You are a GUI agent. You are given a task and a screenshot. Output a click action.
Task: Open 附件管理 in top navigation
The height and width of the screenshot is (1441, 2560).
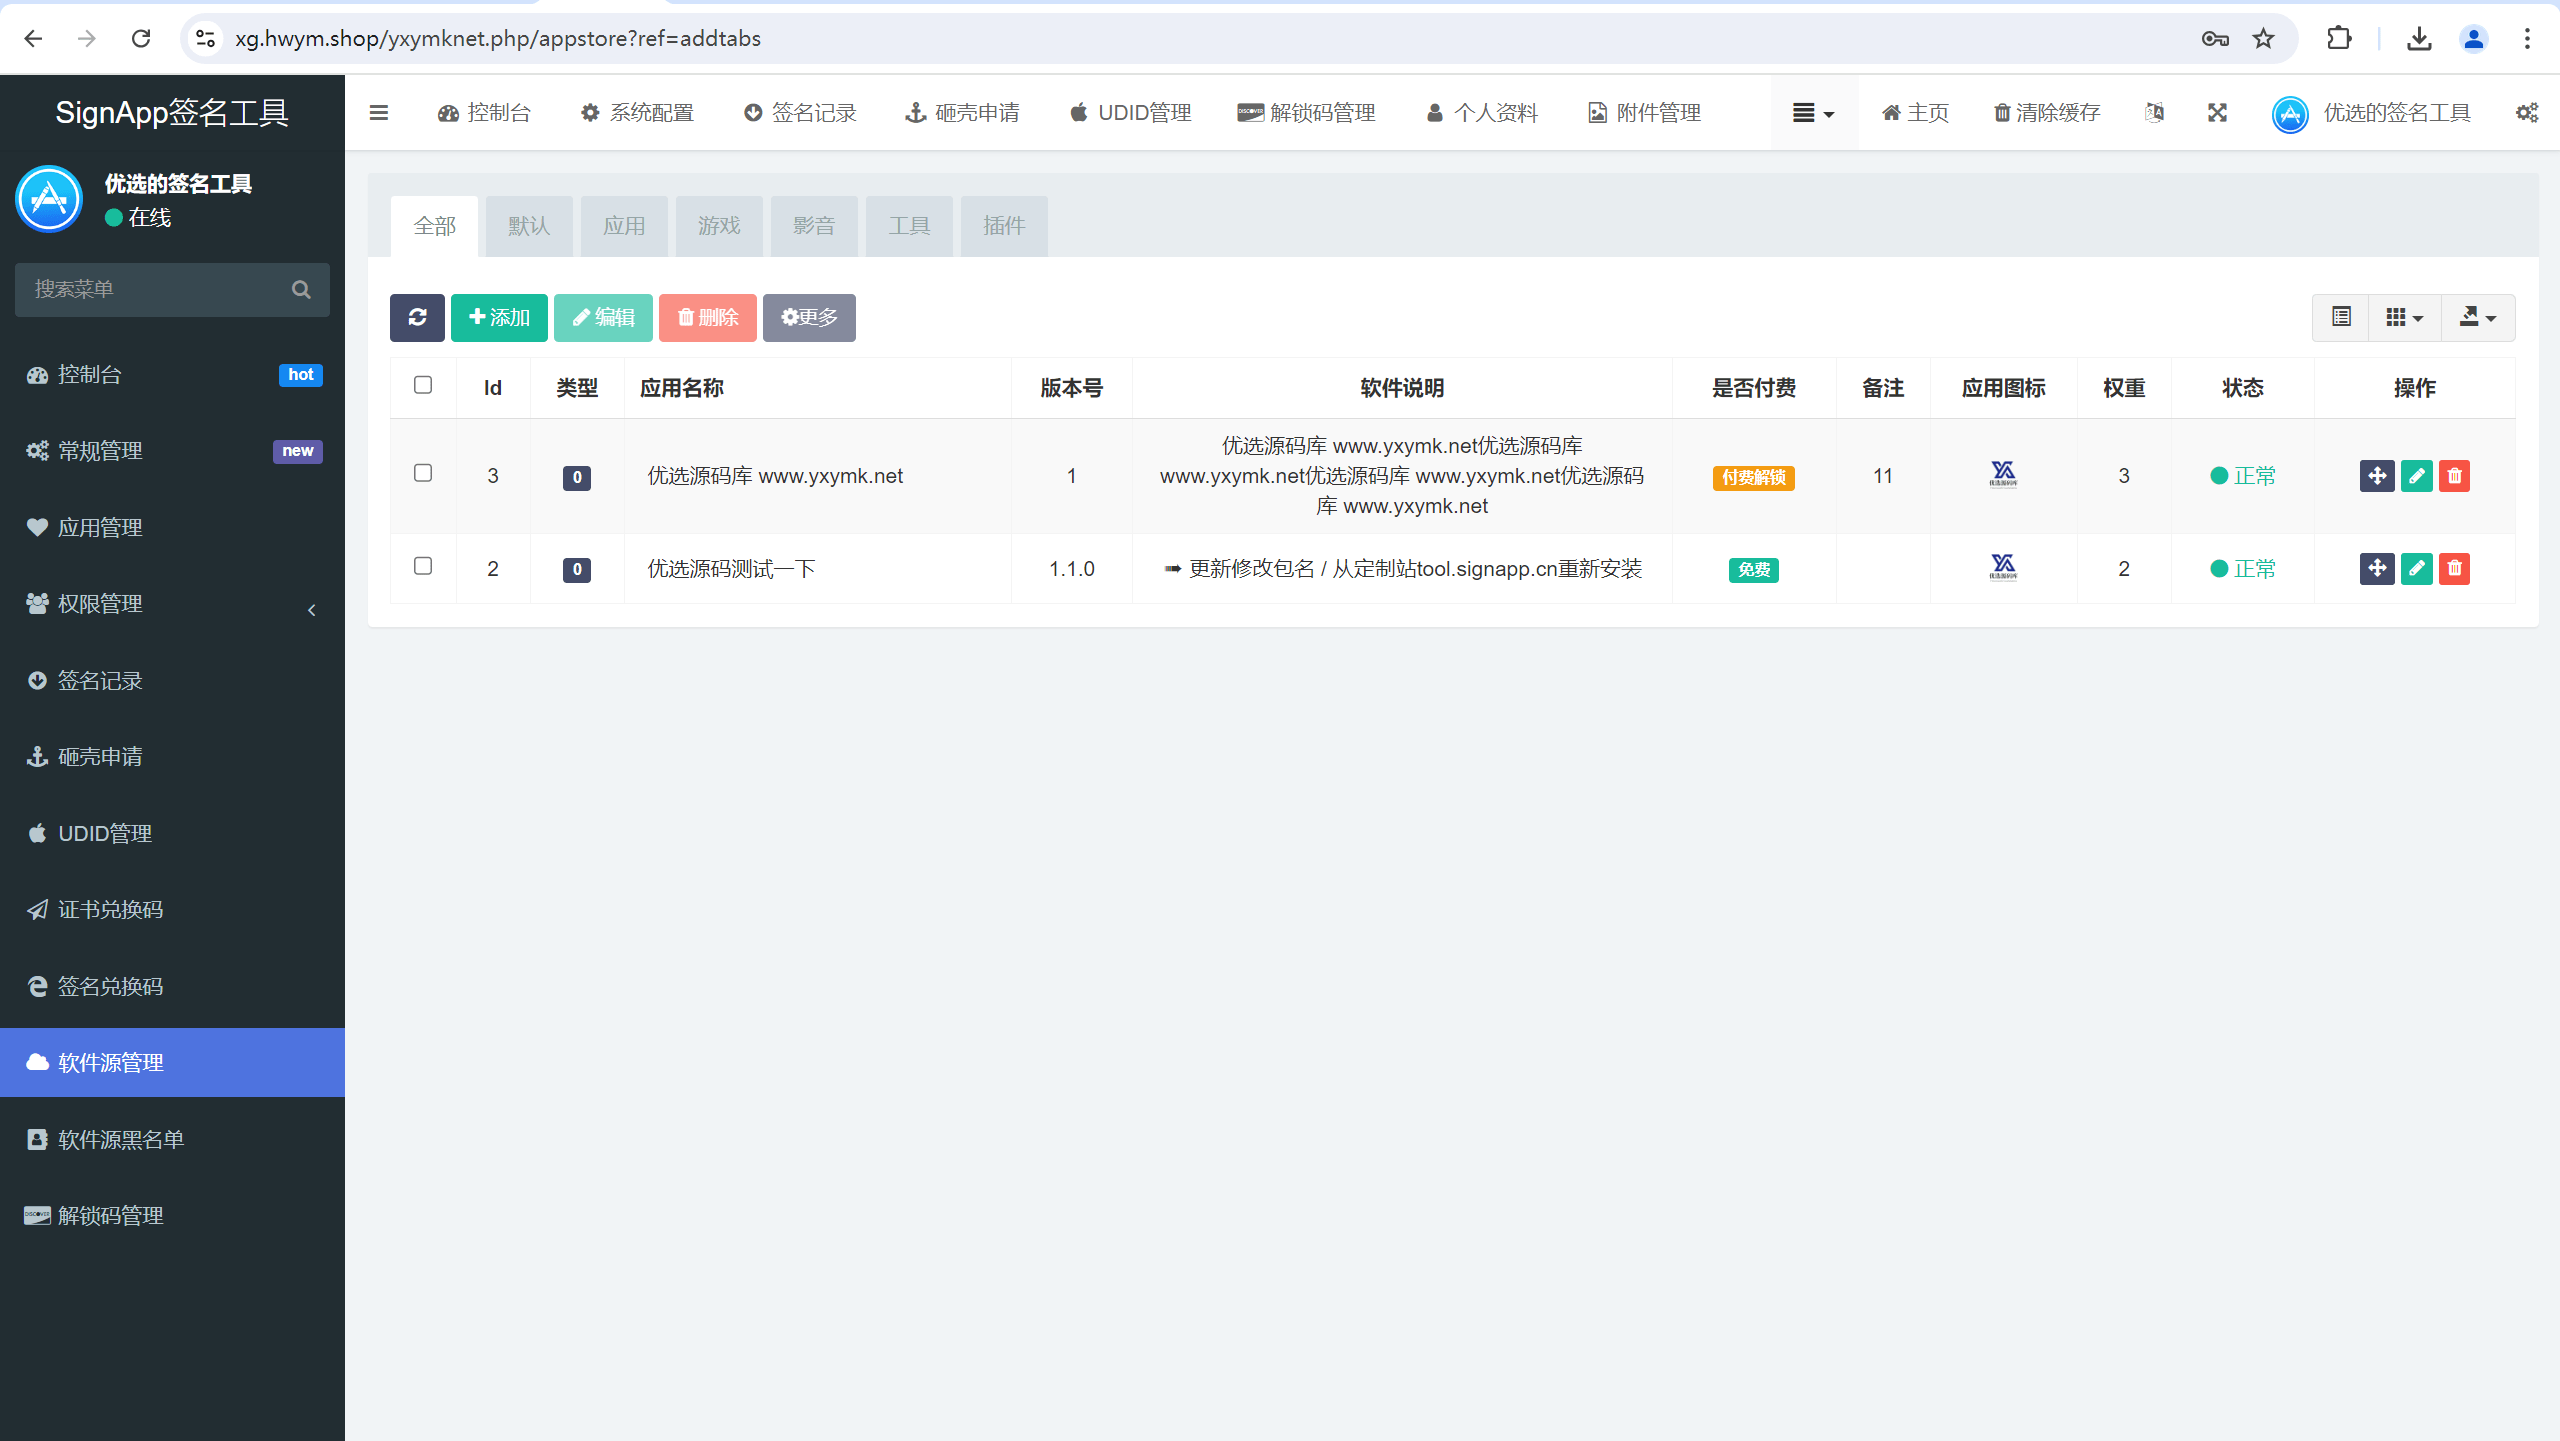(1645, 113)
